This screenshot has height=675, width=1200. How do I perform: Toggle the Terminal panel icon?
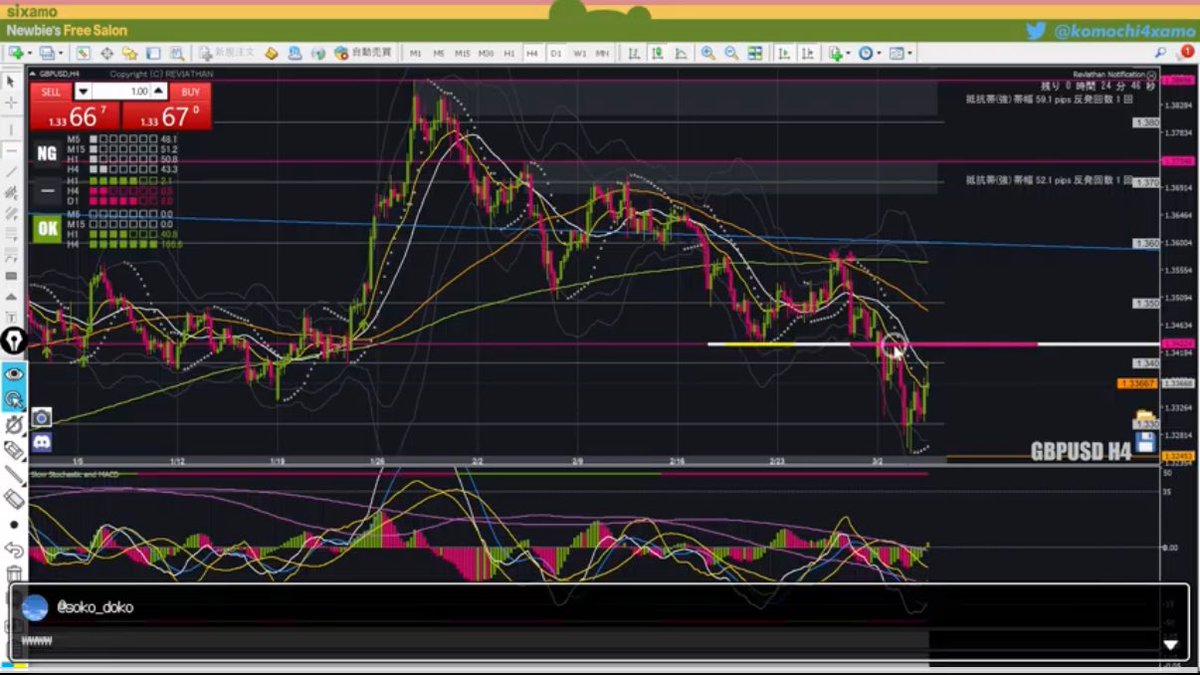[153, 53]
